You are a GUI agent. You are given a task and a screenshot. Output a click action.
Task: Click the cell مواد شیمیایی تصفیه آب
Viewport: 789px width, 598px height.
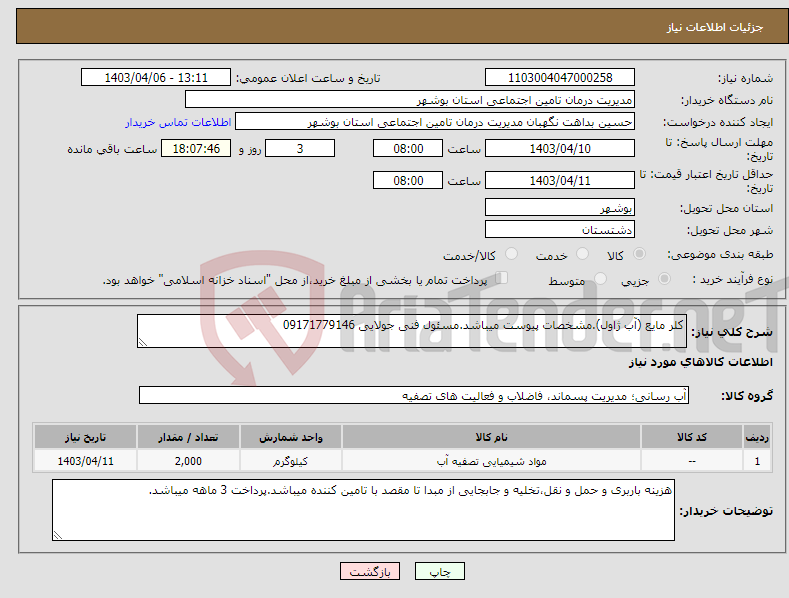(491, 461)
